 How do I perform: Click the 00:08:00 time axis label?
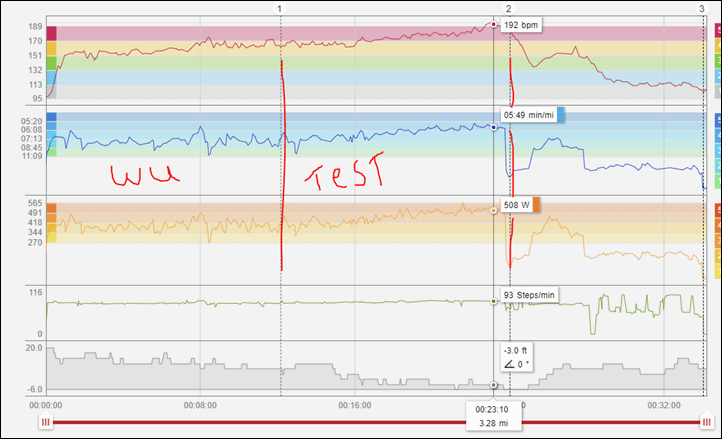[200, 405]
